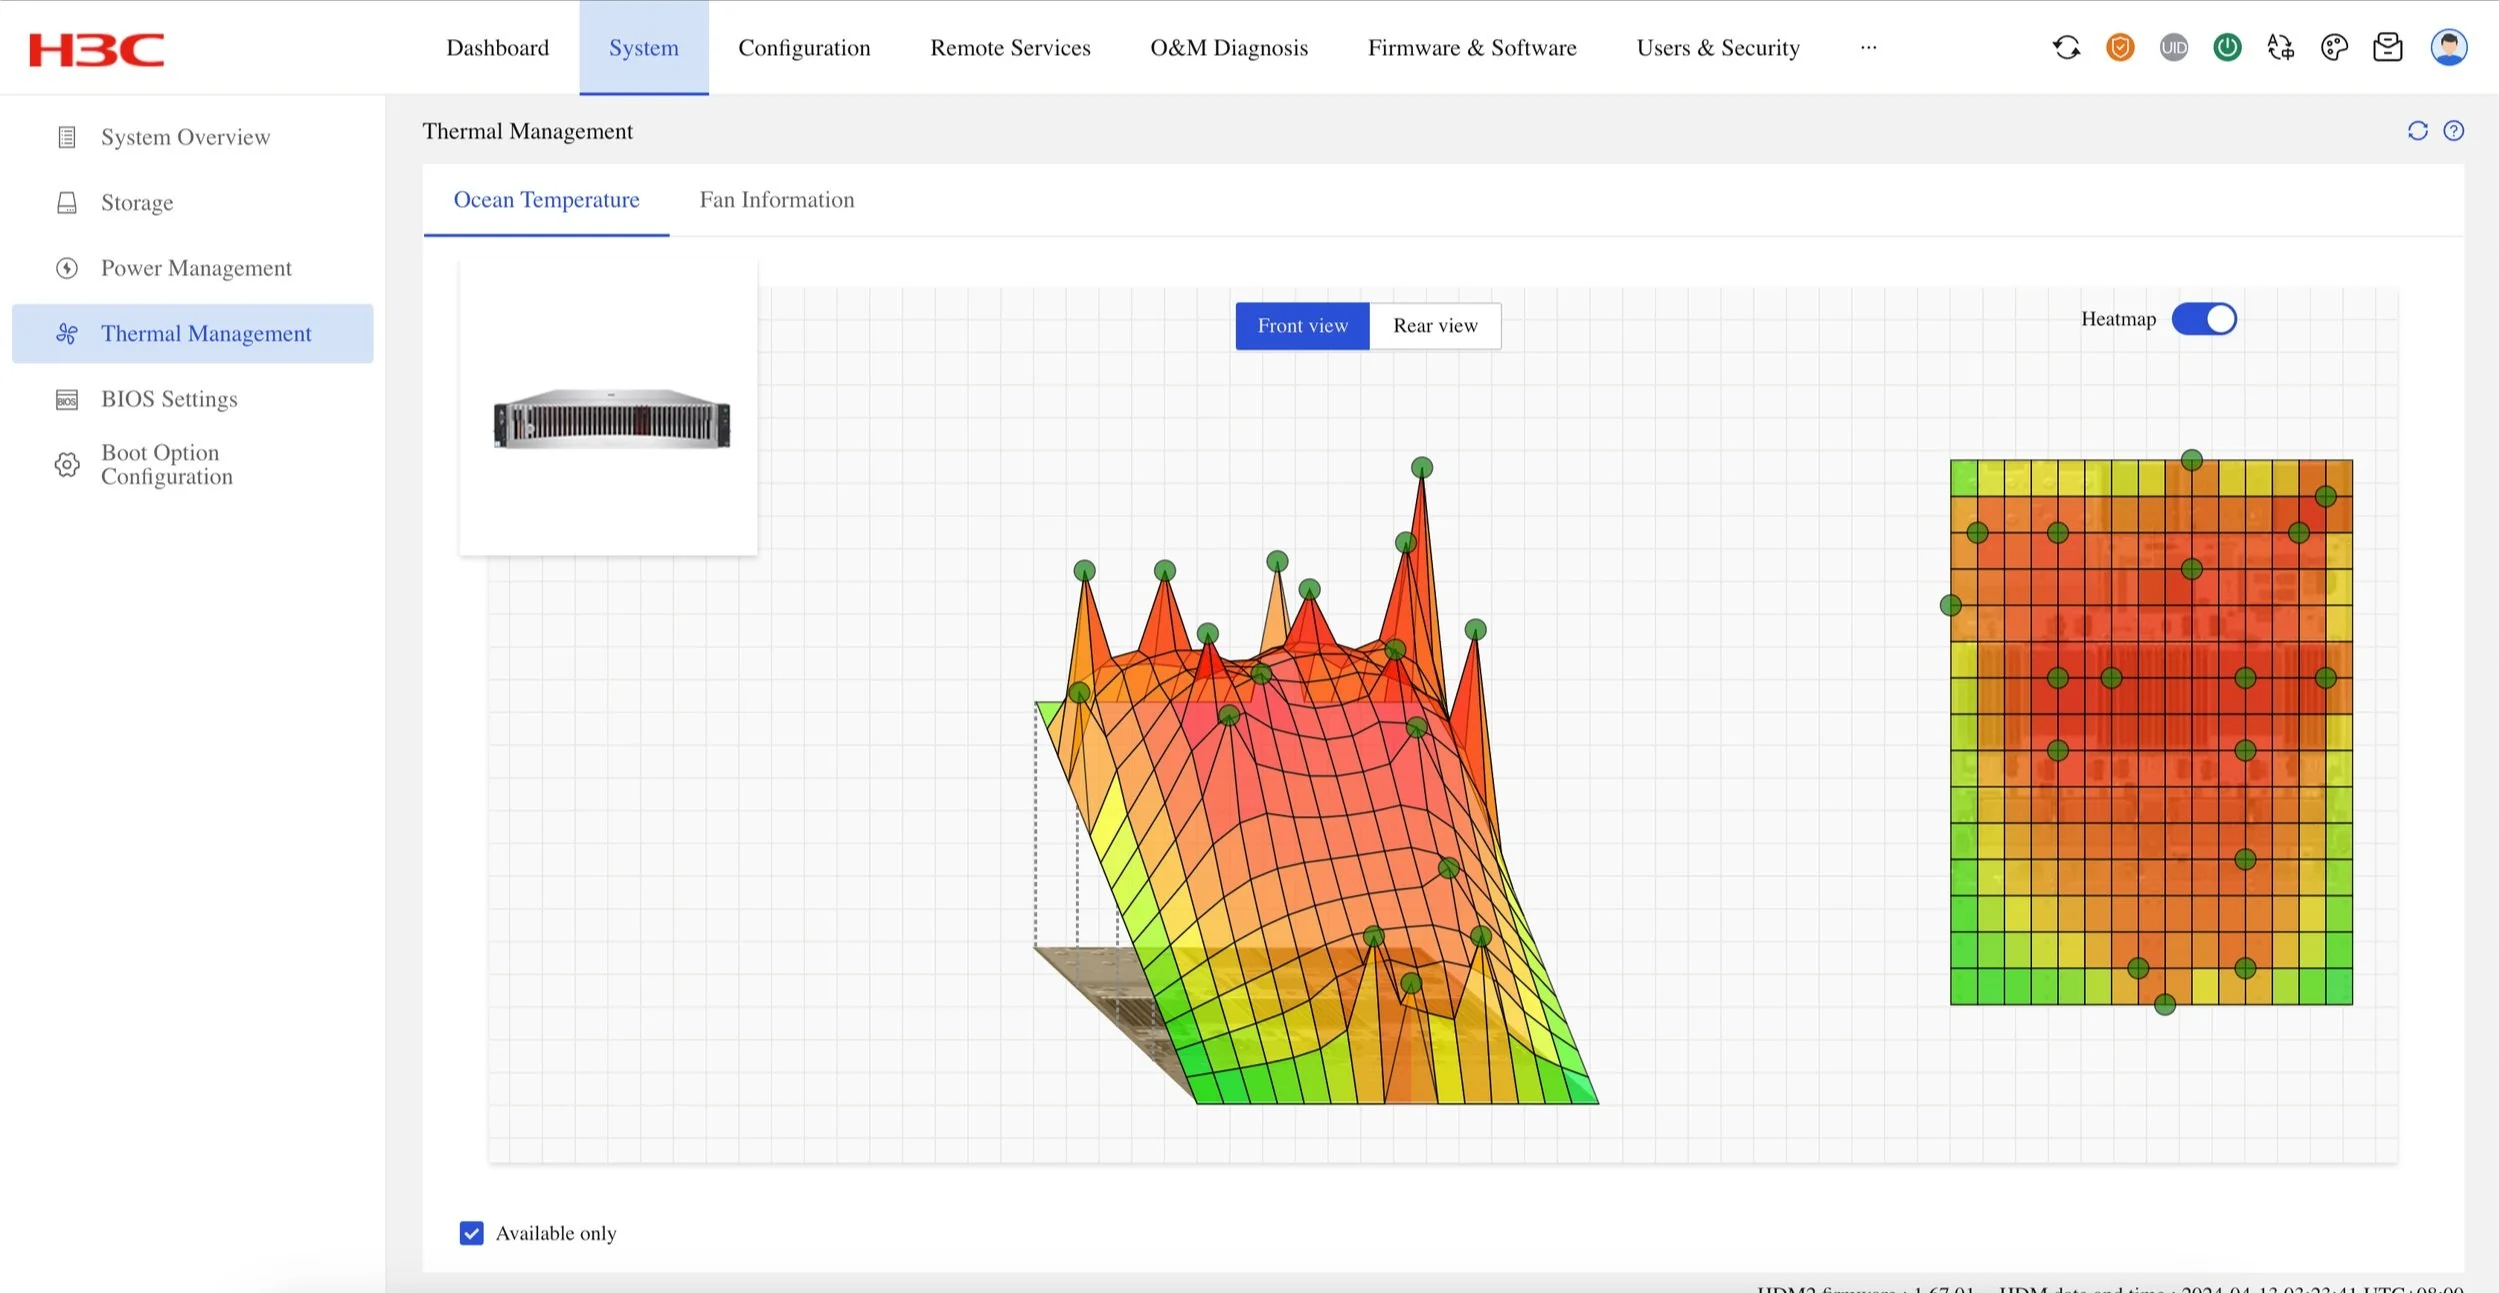Expand the more menu ellipsis
Screen dimensions: 2499x1293
click(1868, 47)
